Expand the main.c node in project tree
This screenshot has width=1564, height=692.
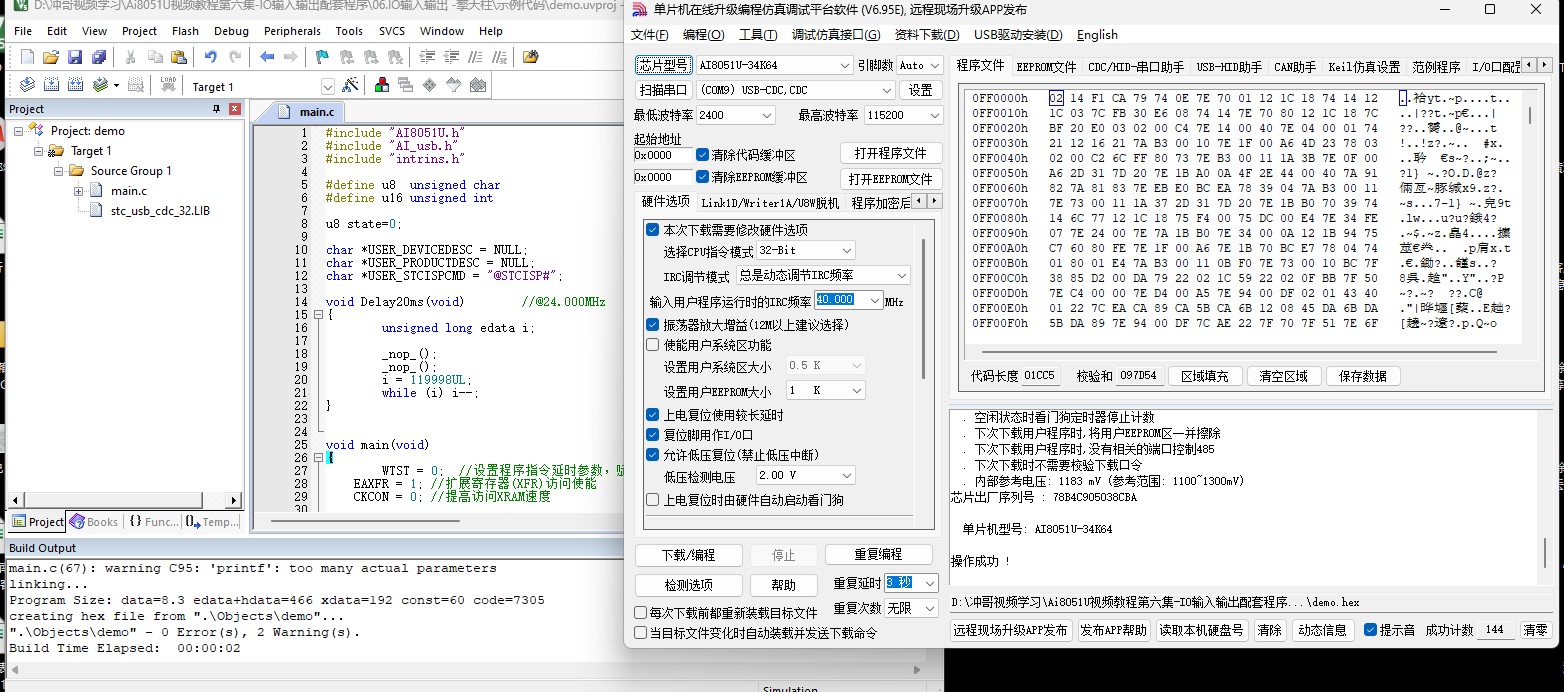point(79,191)
